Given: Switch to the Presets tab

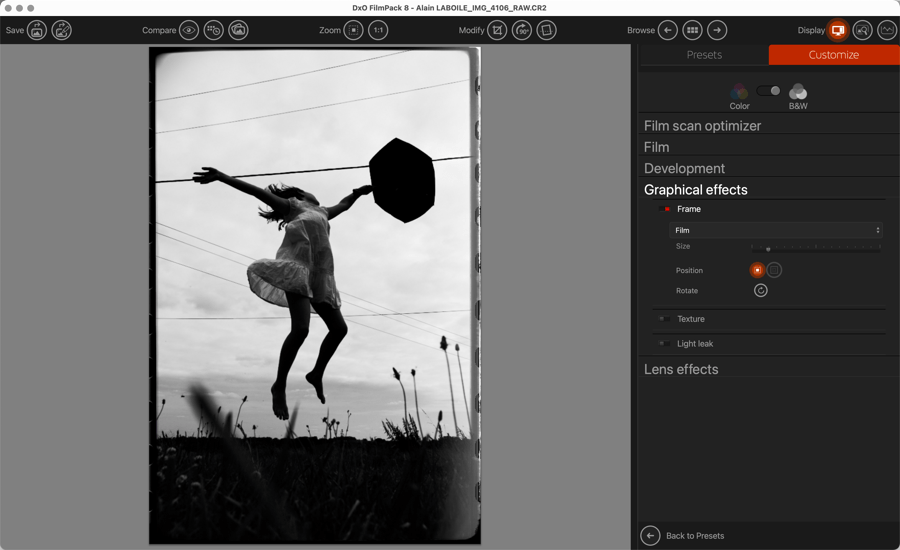Looking at the screenshot, I should (704, 55).
